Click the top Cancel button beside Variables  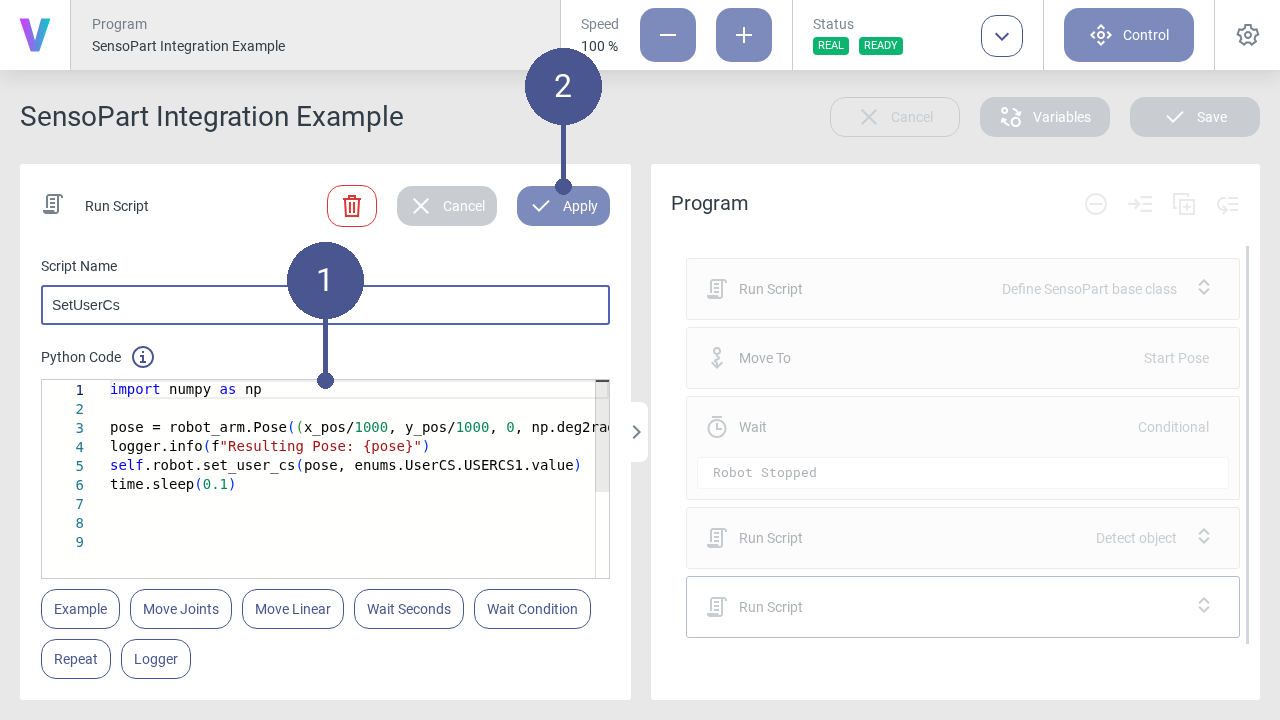(x=895, y=117)
